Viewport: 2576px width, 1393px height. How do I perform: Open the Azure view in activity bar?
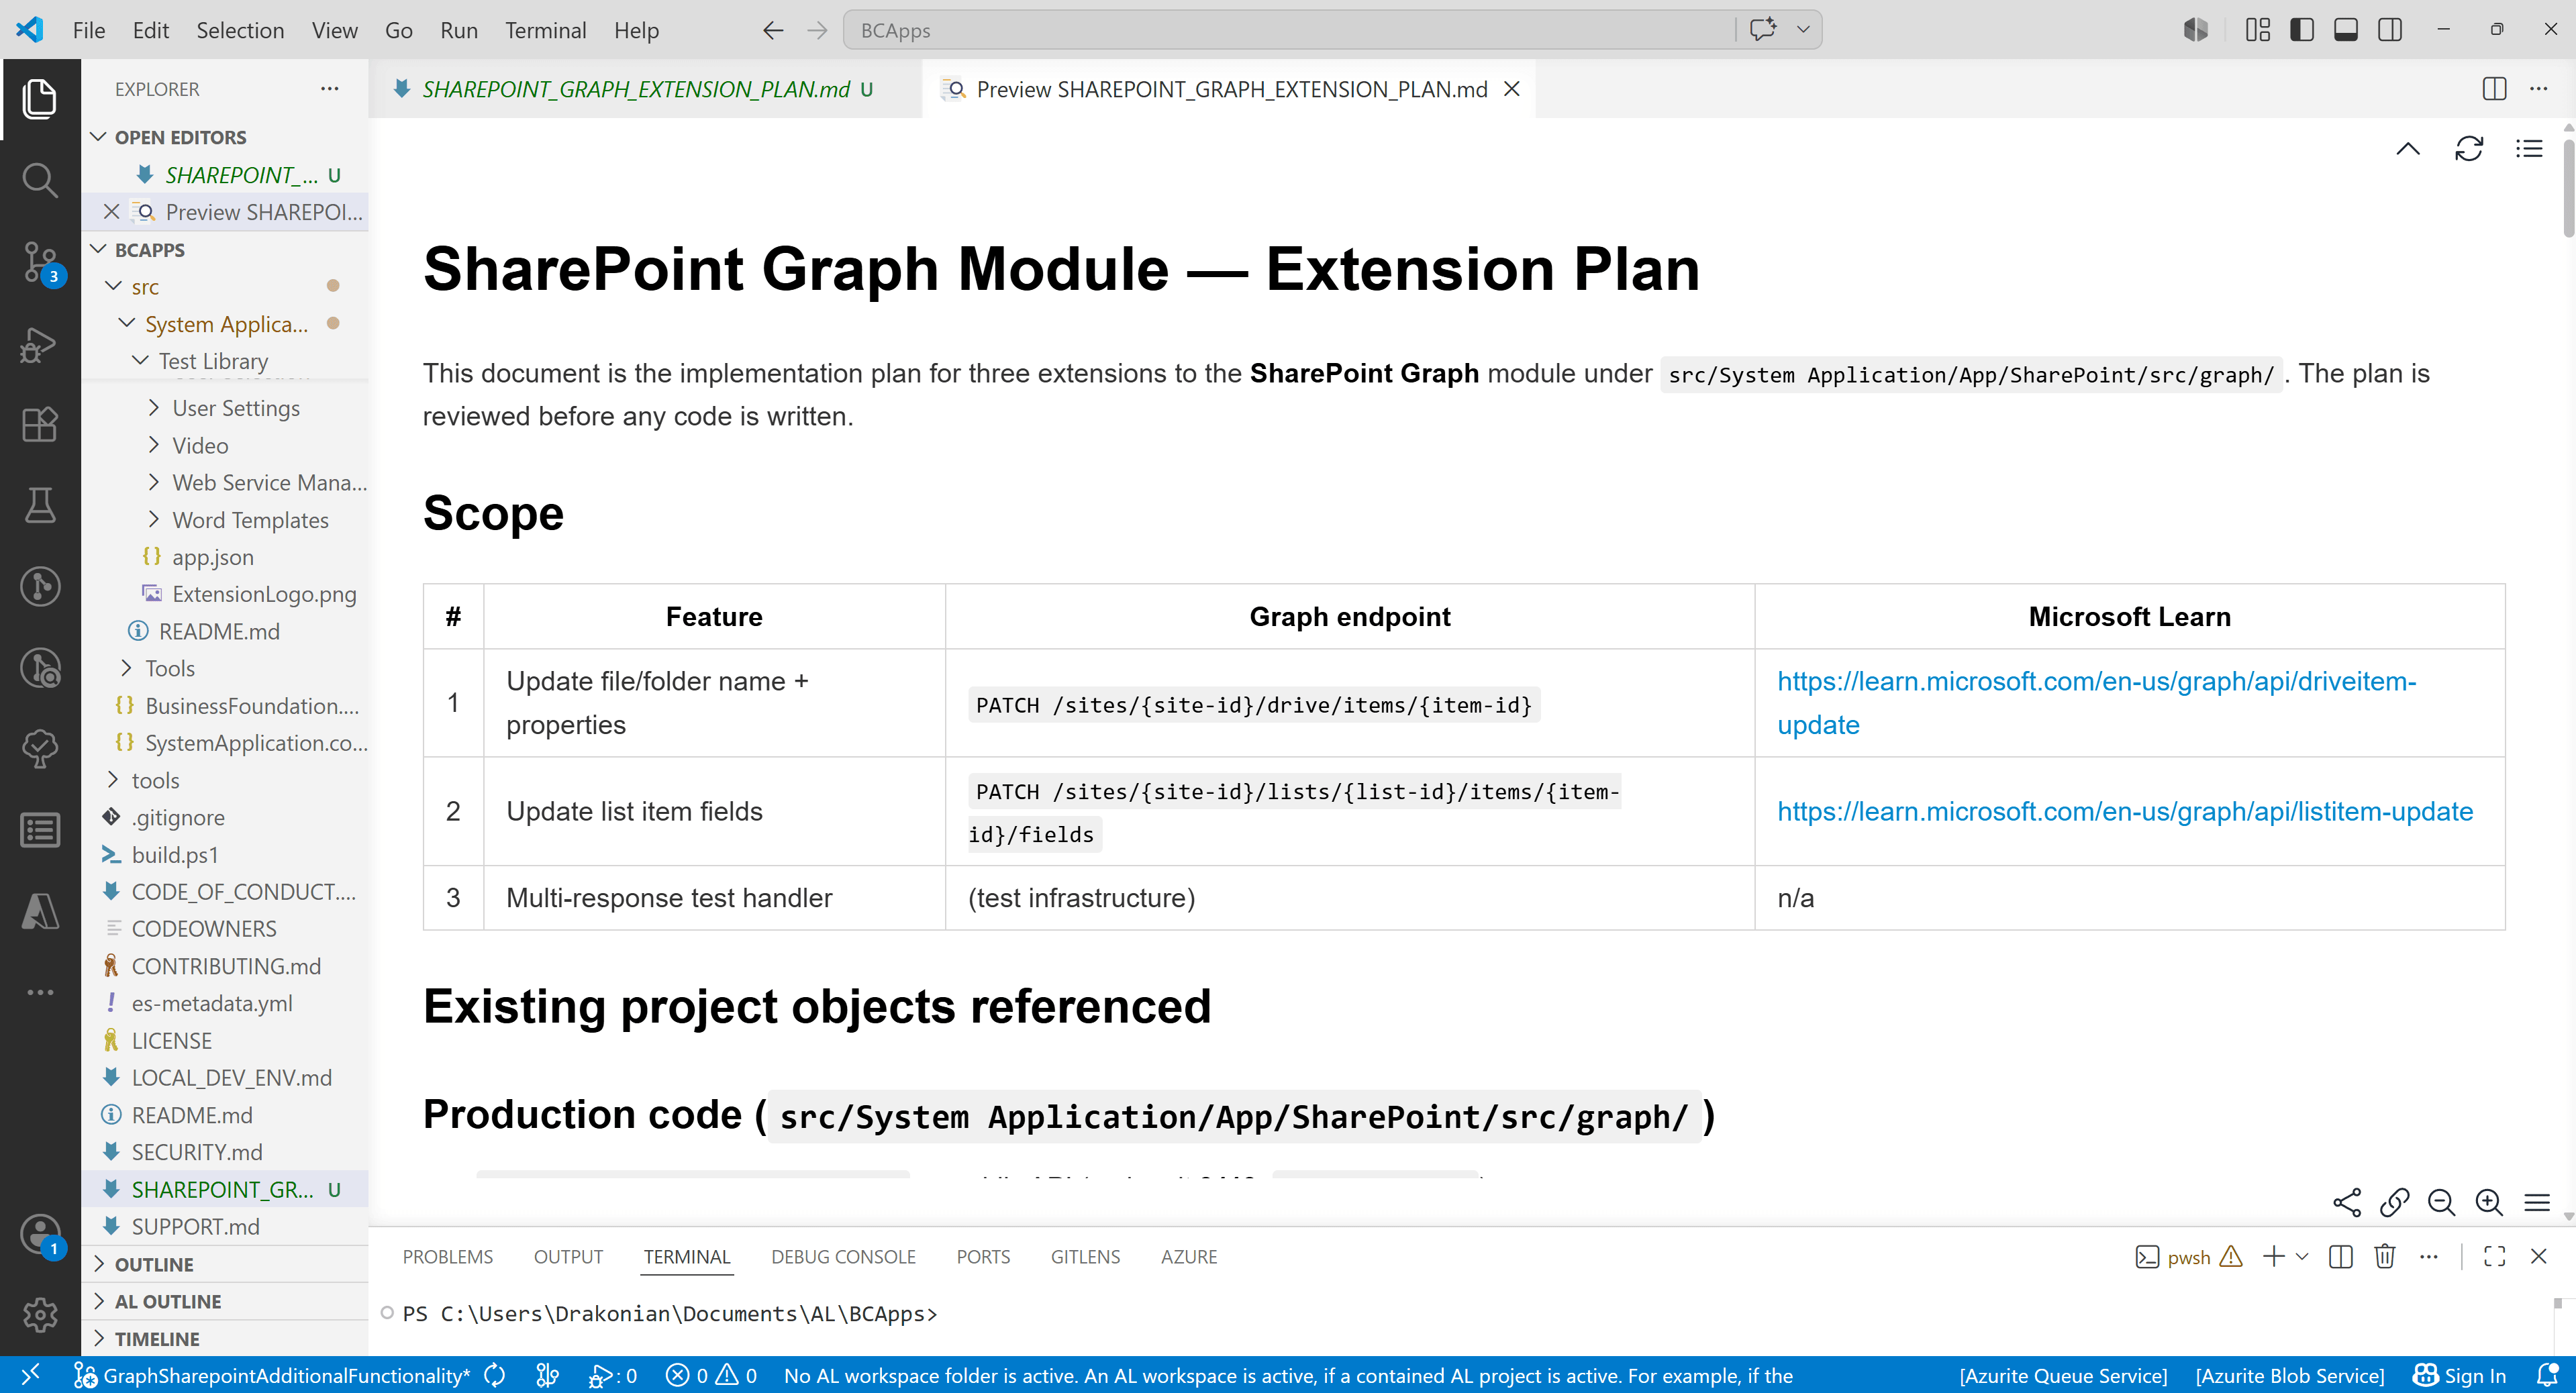40,911
